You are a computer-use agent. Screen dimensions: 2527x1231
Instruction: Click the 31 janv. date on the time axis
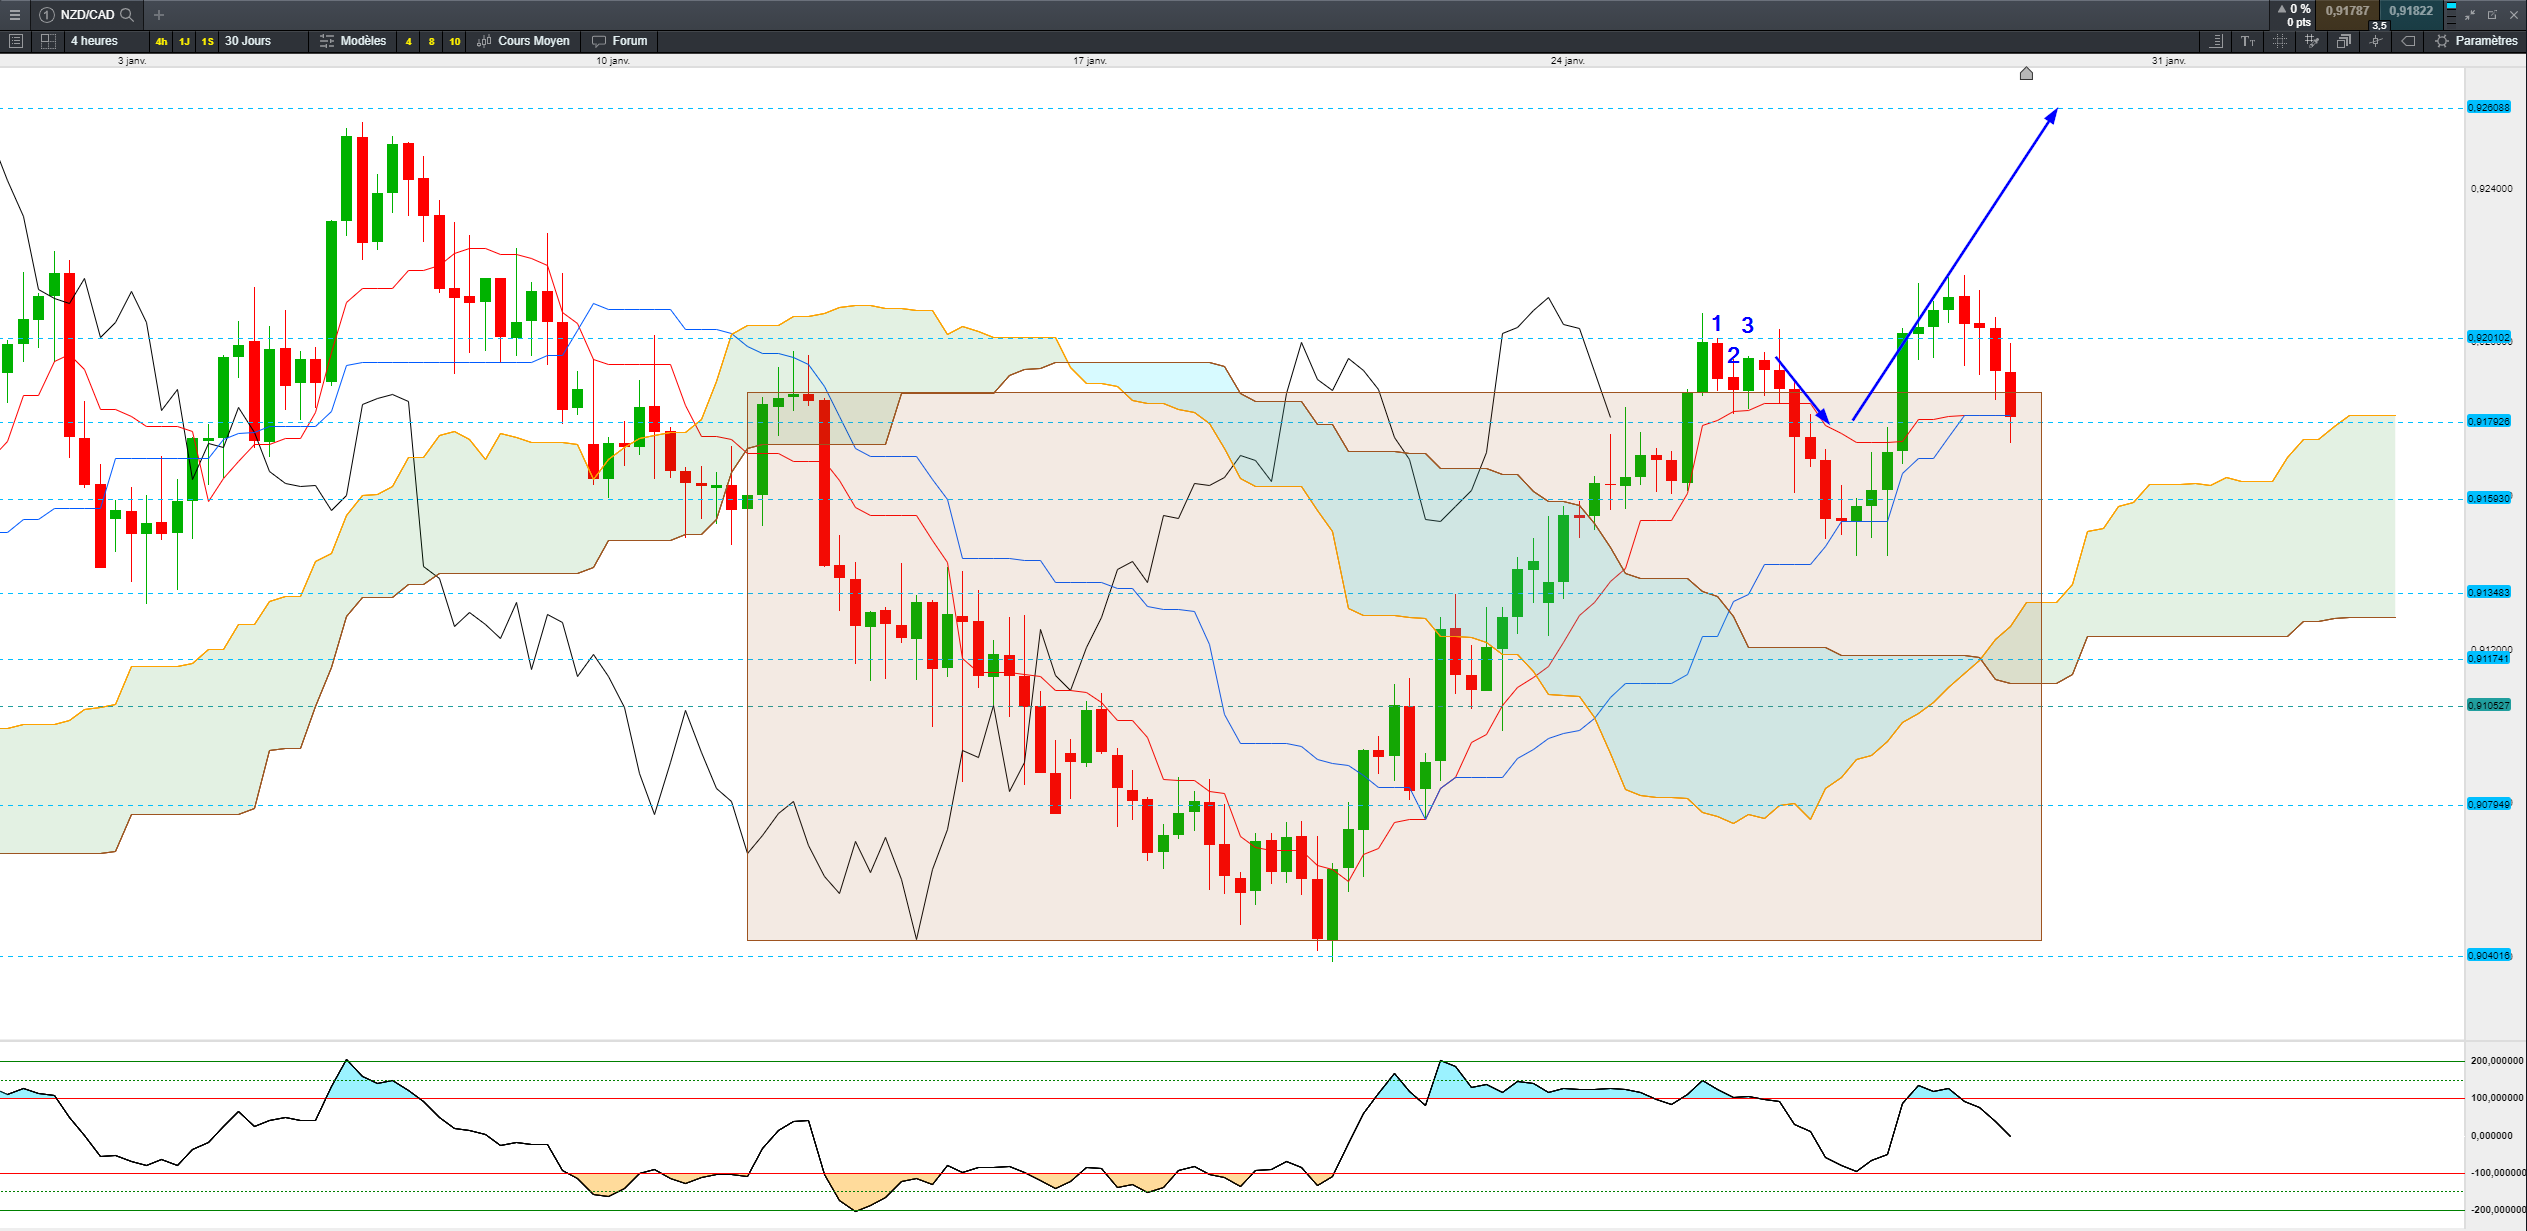[2169, 61]
